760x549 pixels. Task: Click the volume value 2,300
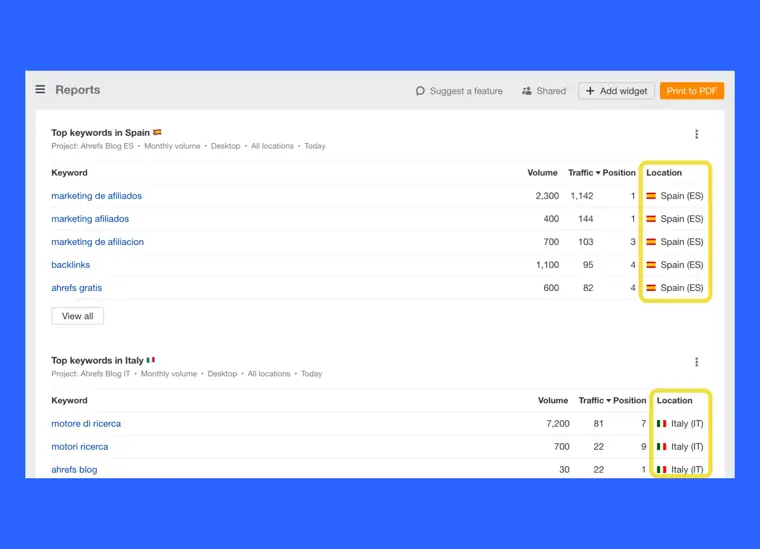point(547,196)
